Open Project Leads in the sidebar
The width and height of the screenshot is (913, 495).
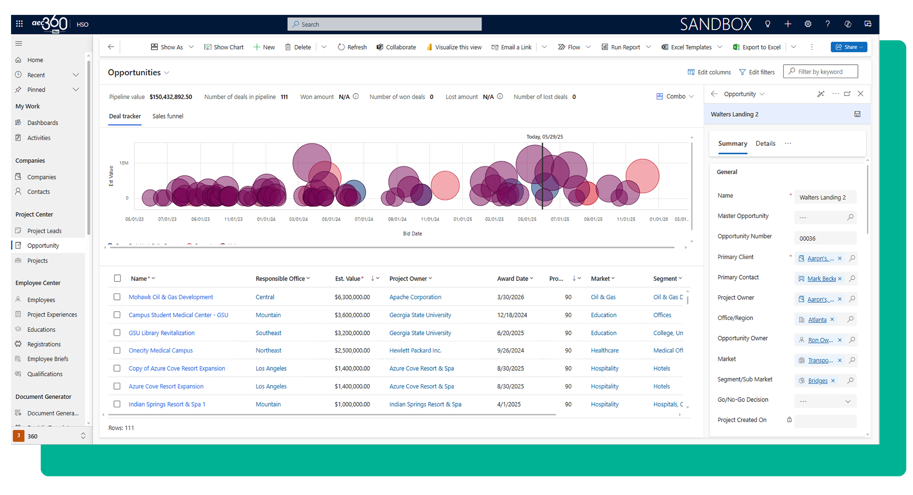[x=44, y=231]
